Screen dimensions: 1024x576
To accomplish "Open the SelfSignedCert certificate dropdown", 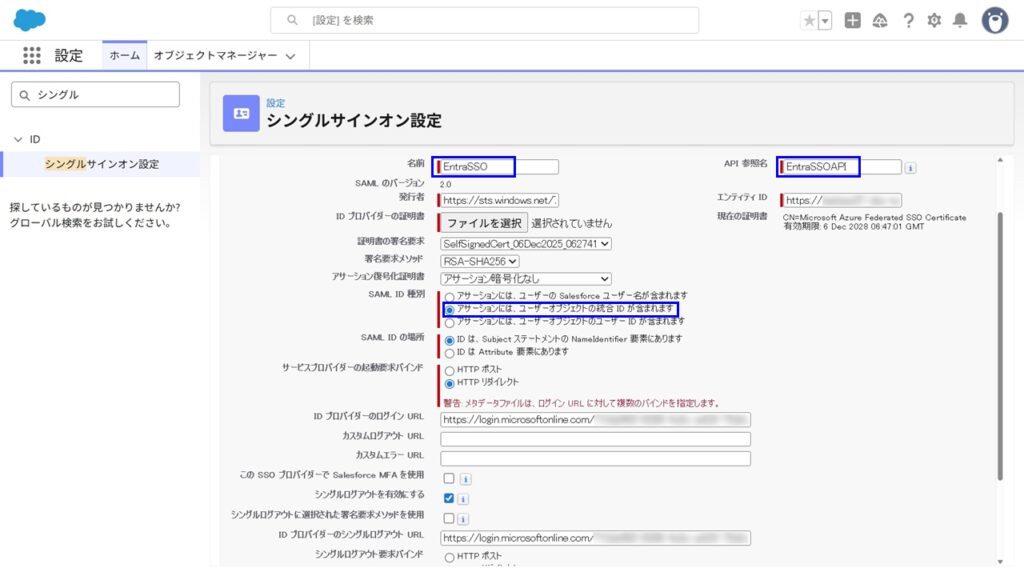I will pyautogui.click(x=526, y=244).
